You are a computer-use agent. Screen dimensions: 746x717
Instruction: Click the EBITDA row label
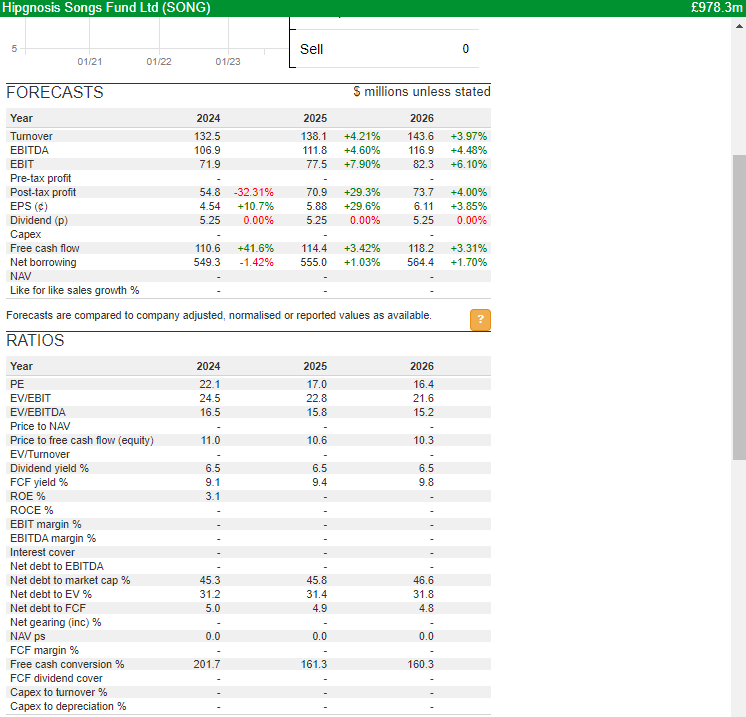[29, 150]
